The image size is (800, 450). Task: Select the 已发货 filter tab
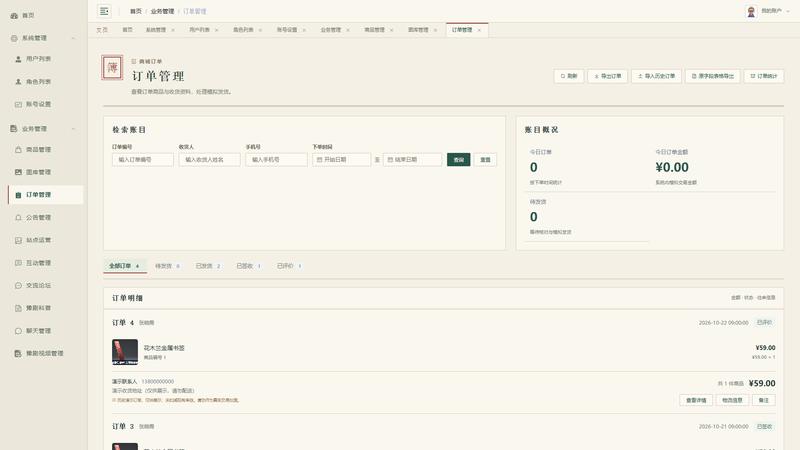[208, 266]
